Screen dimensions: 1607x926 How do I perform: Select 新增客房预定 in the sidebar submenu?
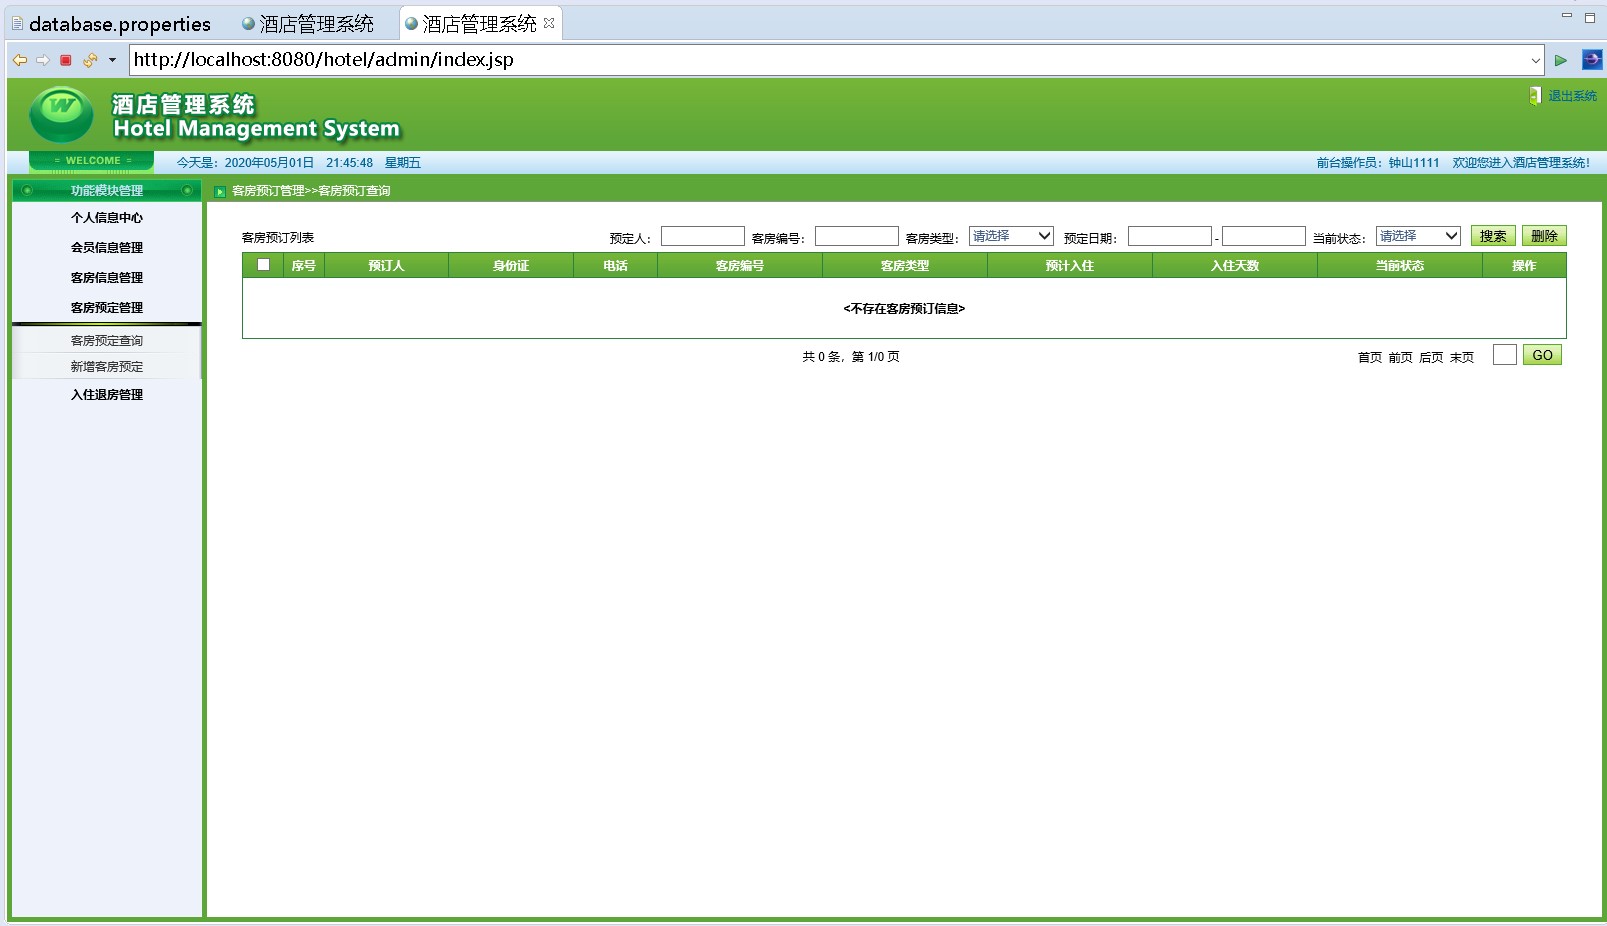pyautogui.click(x=107, y=367)
